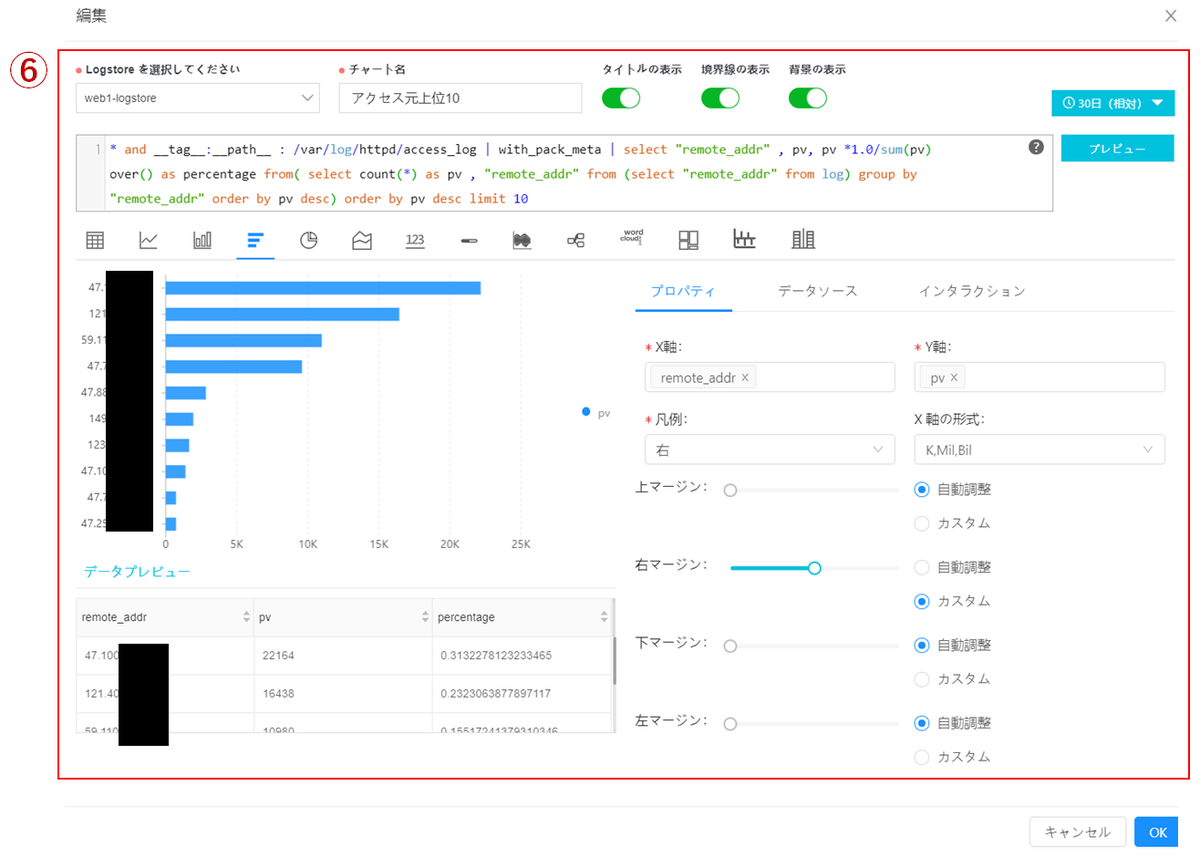The height and width of the screenshot is (858, 1200).
Task: Select the line chart type icon
Action: click(148, 240)
